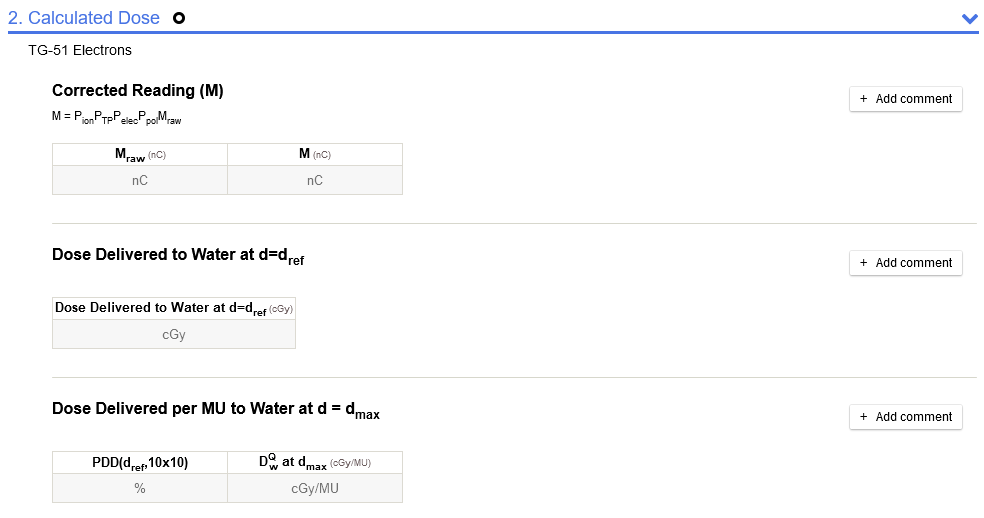Viewport: 984px width, 518px height.
Task: Select the Dose Delivered per MU heading
Action: [216, 409]
